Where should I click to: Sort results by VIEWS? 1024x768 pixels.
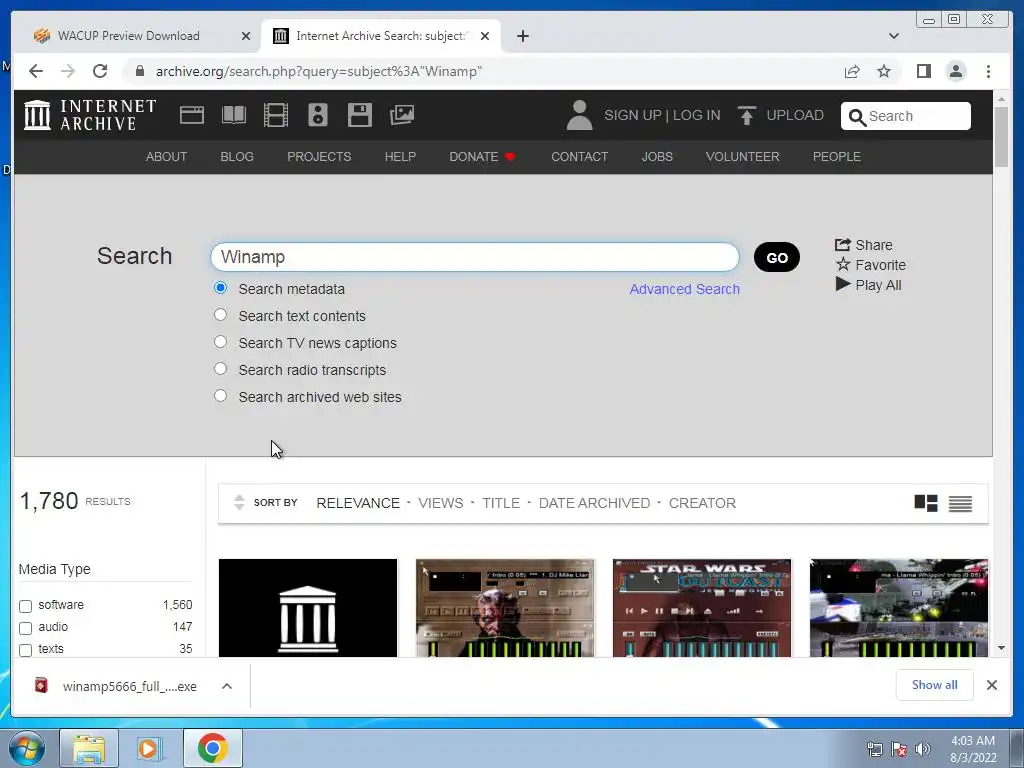(441, 503)
